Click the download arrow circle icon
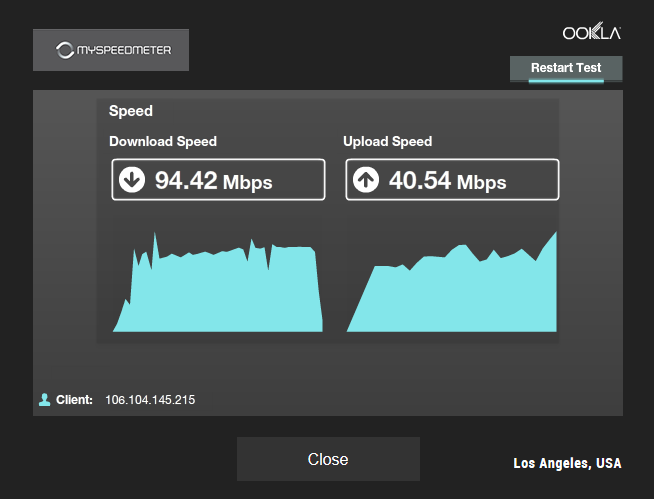This screenshot has width=654, height=501. [x=132, y=180]
